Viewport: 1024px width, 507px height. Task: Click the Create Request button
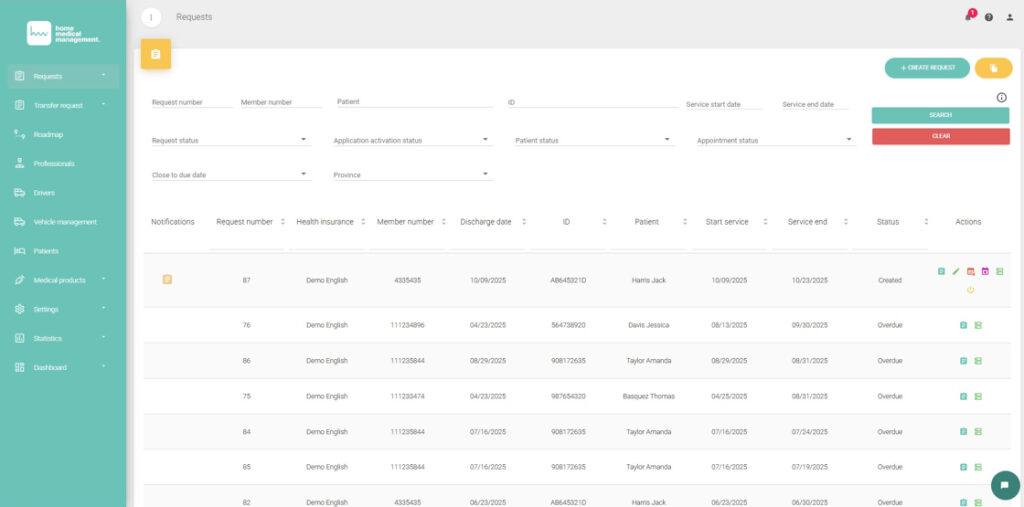tap(927, 68)
